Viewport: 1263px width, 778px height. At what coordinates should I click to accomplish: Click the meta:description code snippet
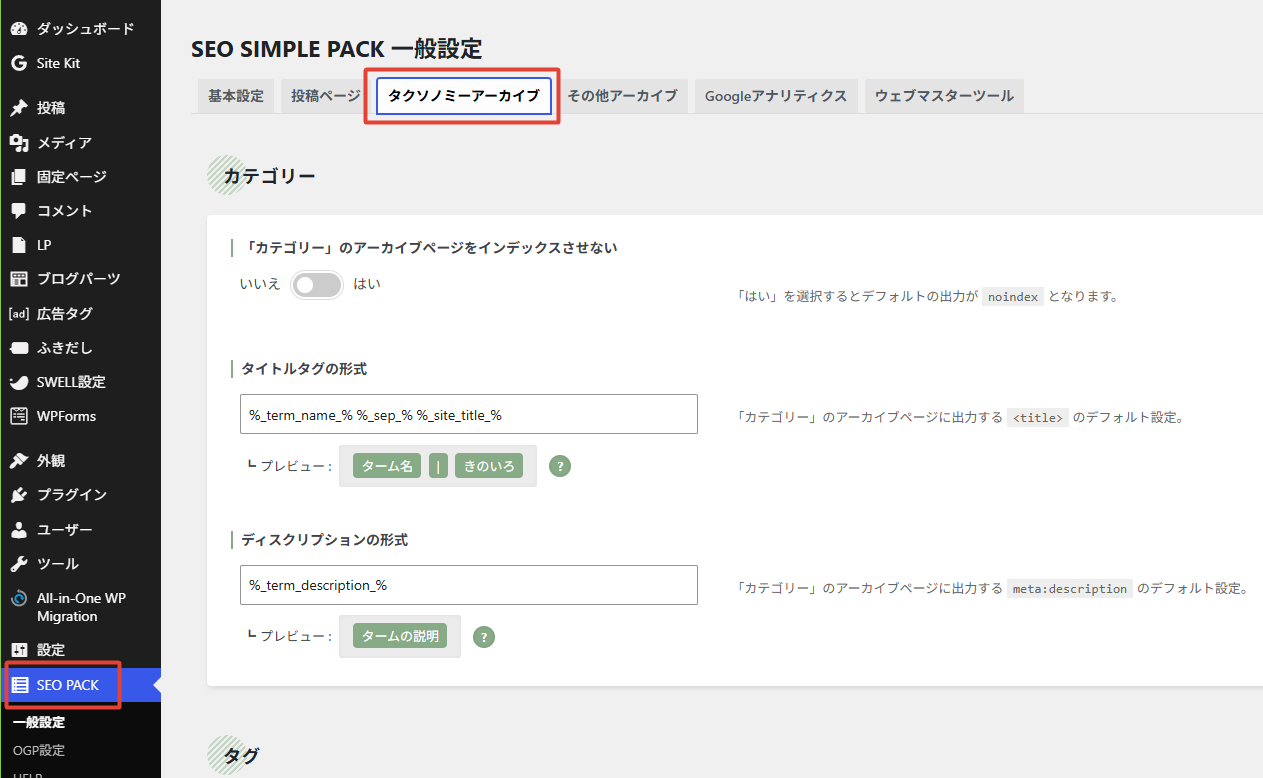[1070, 589]
